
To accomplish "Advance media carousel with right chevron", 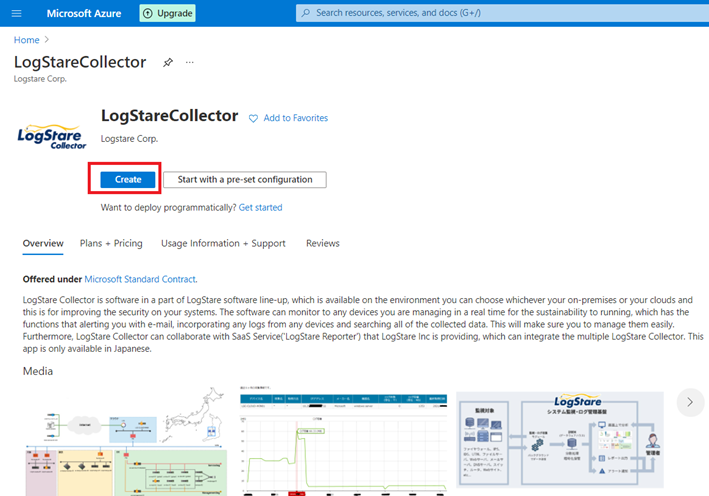I will click(x=690, y=402).
